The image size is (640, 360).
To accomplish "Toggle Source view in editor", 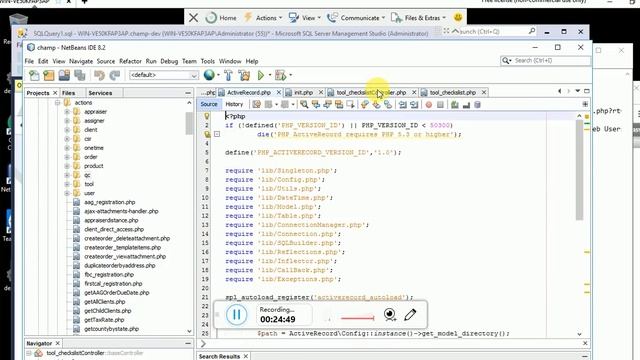I will (209, 104).
